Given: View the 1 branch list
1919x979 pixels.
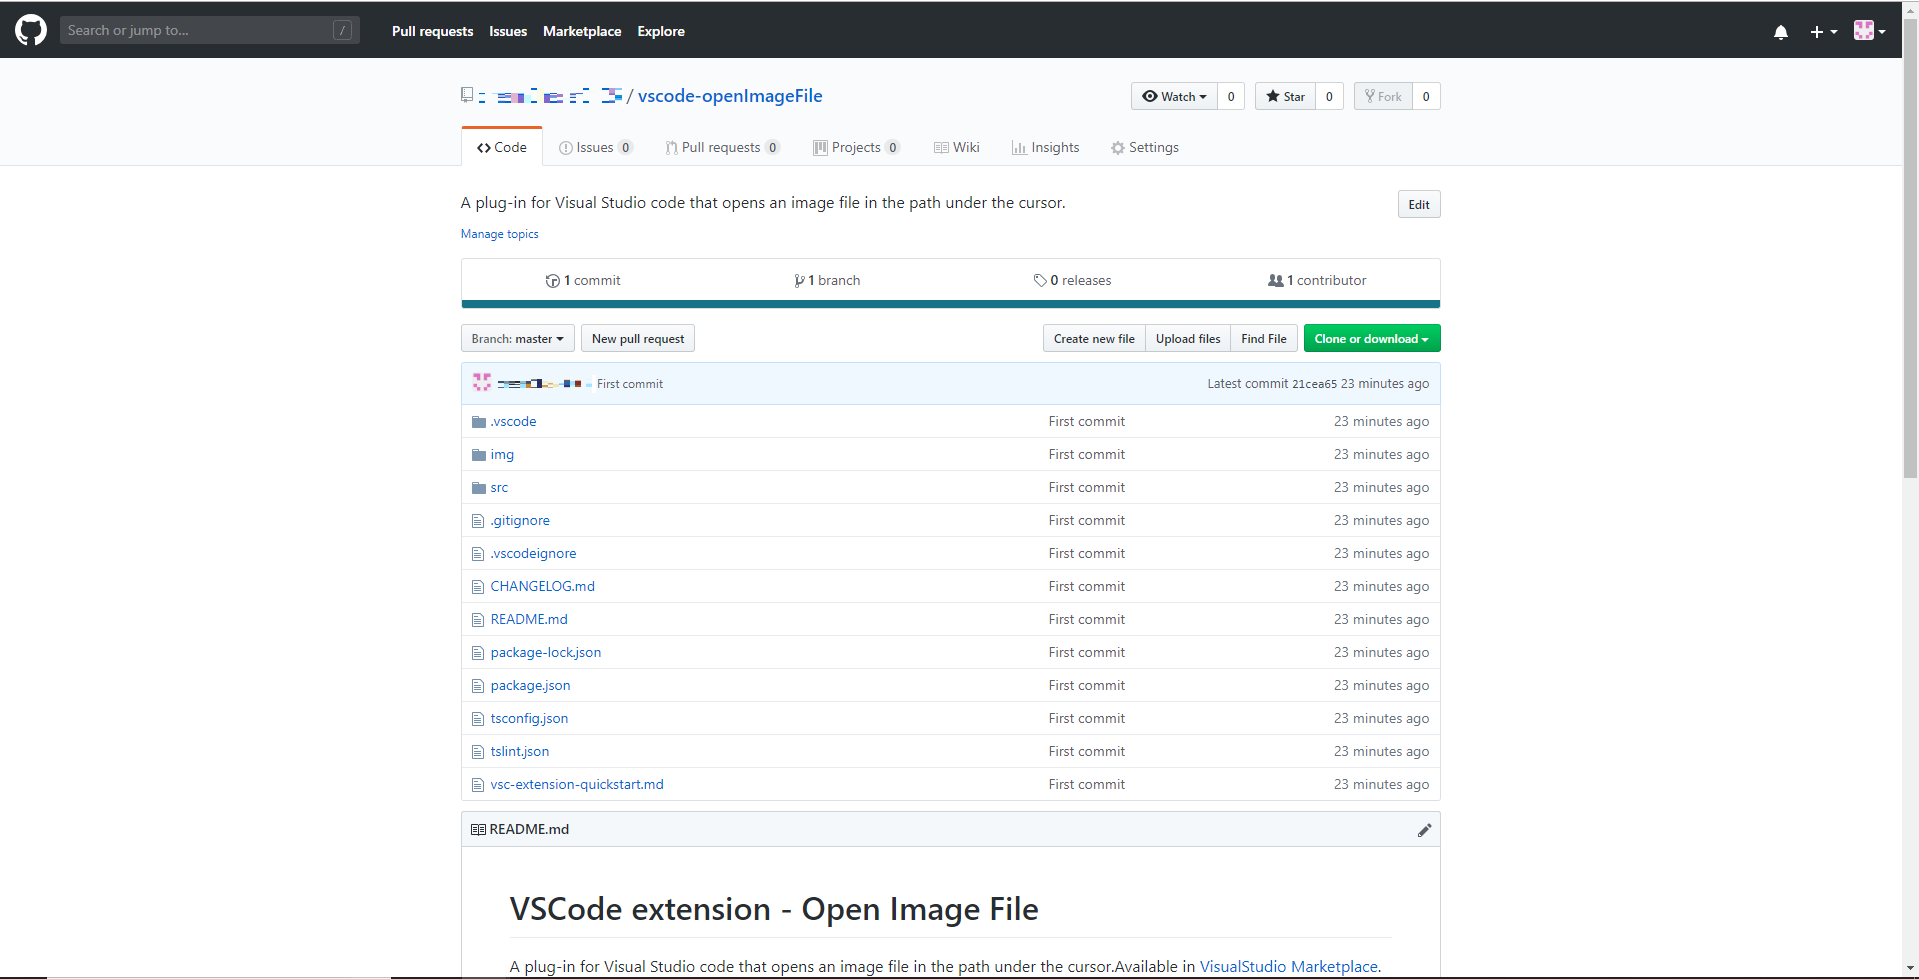Looking at the screenshot, I should 827,280.
